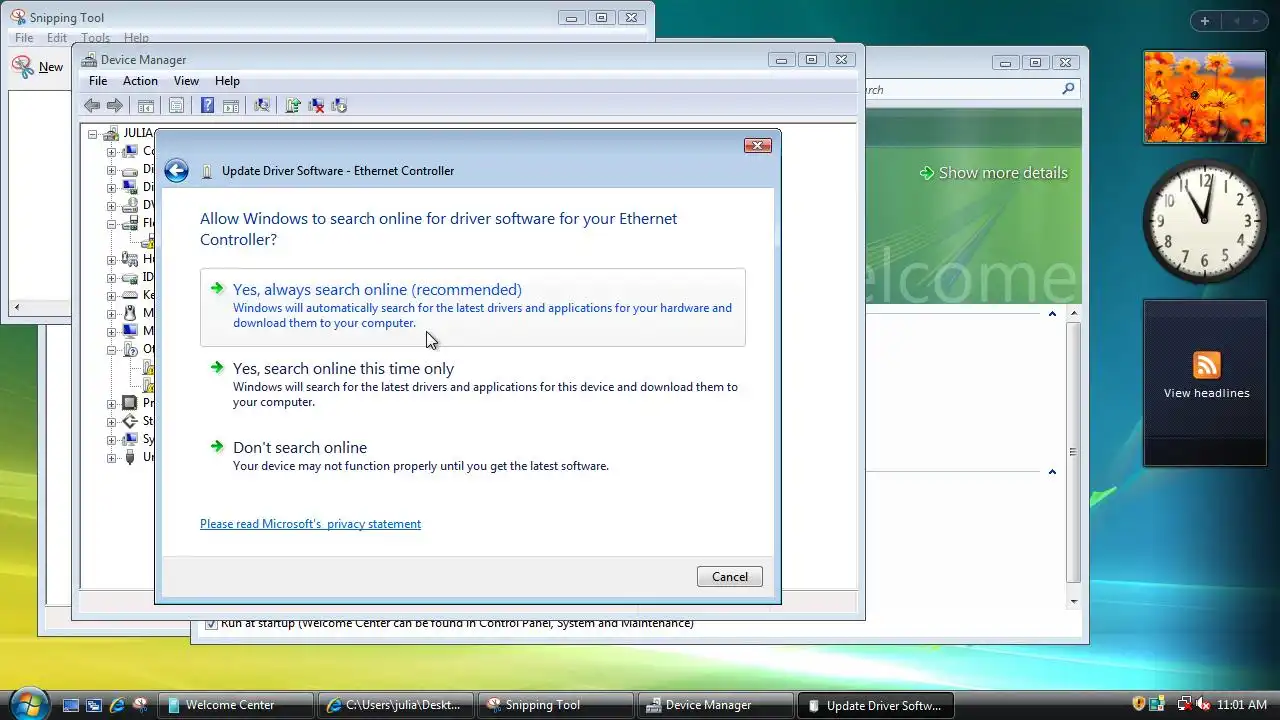Toggle the Run at startup checkbox
Screen dimensions: 1280x720
(211, 624)
